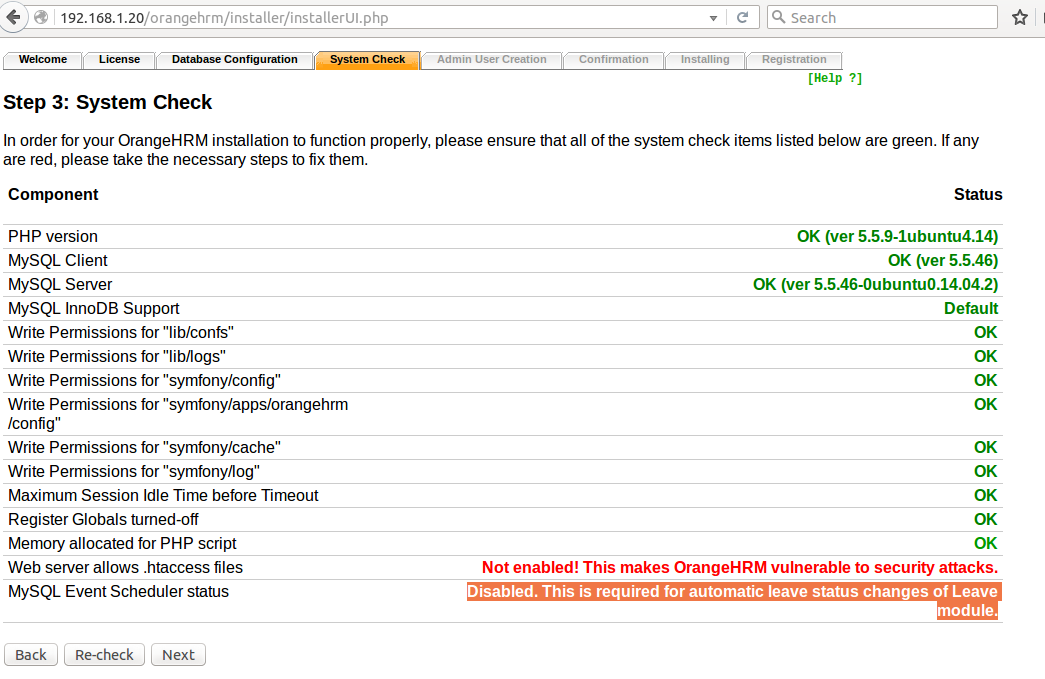
Task: Open the License tab
Action: coord(119,59)
